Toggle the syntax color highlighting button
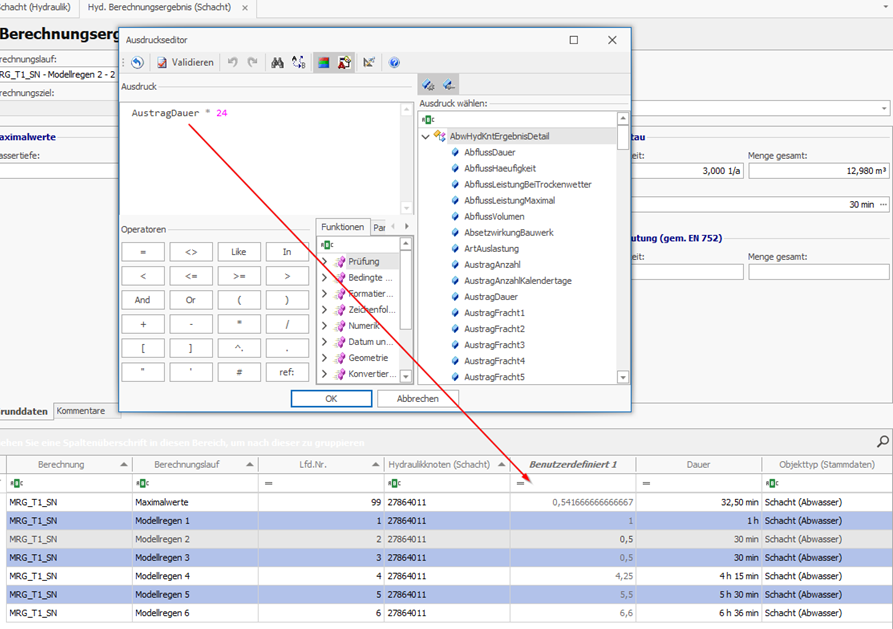This screenshot has height=629, width=893. coord(323,62)
